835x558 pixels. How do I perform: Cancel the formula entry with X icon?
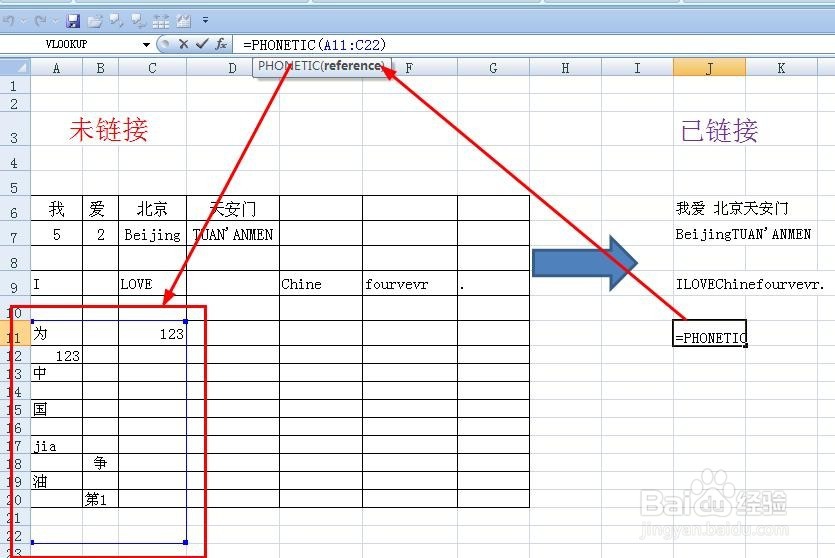point(183,44)
